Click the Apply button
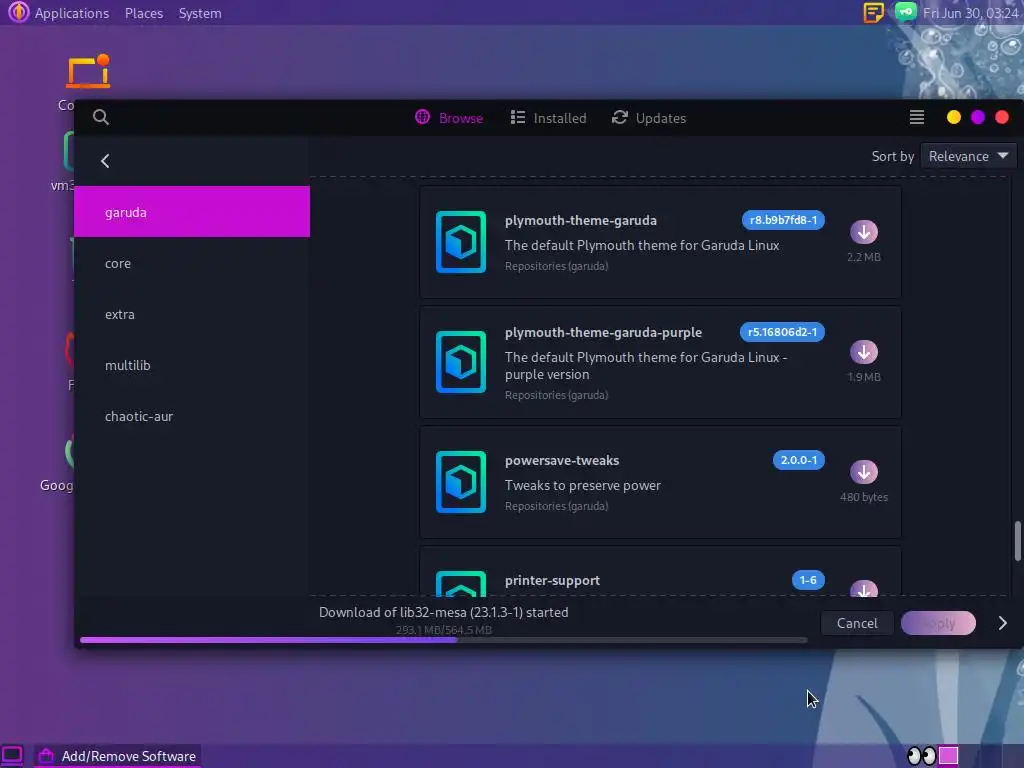The image size is (1024, 768). click(938, 624)
